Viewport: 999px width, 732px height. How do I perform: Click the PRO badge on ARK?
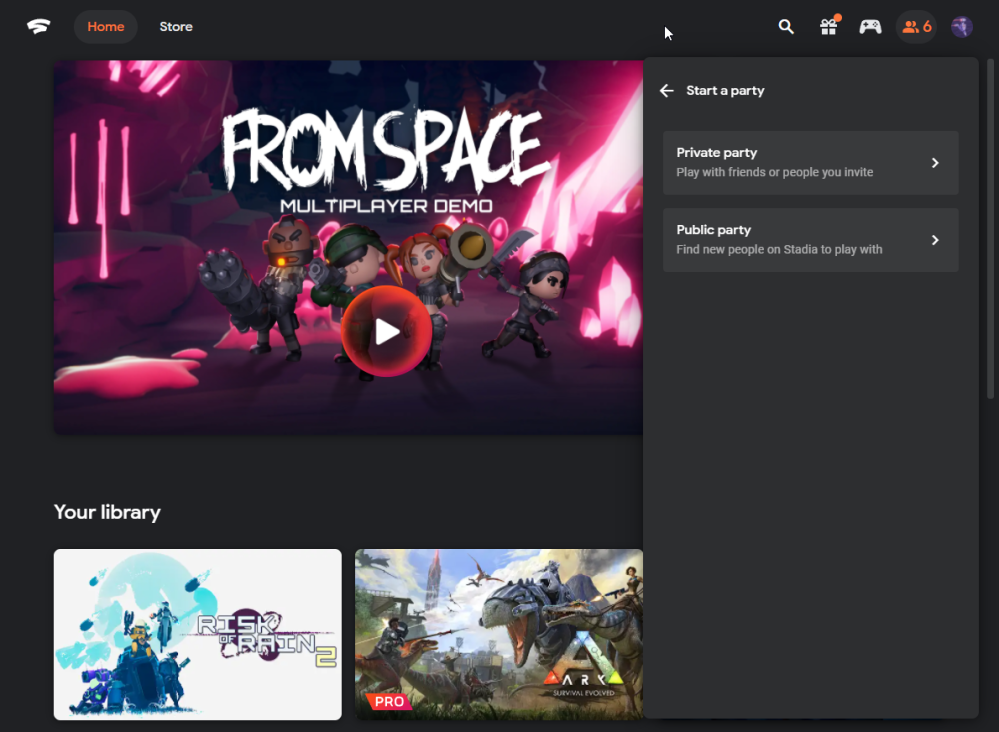tap(389, 702)
